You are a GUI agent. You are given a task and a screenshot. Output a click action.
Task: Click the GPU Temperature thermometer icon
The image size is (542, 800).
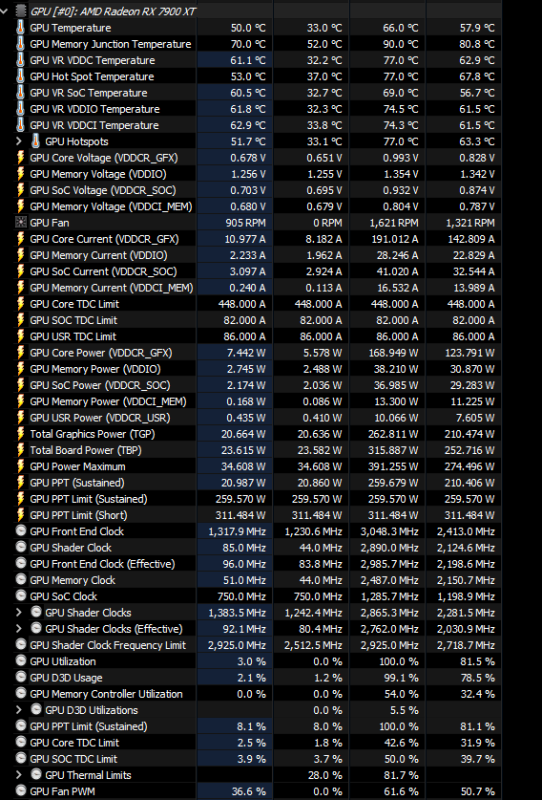point(20,28)
